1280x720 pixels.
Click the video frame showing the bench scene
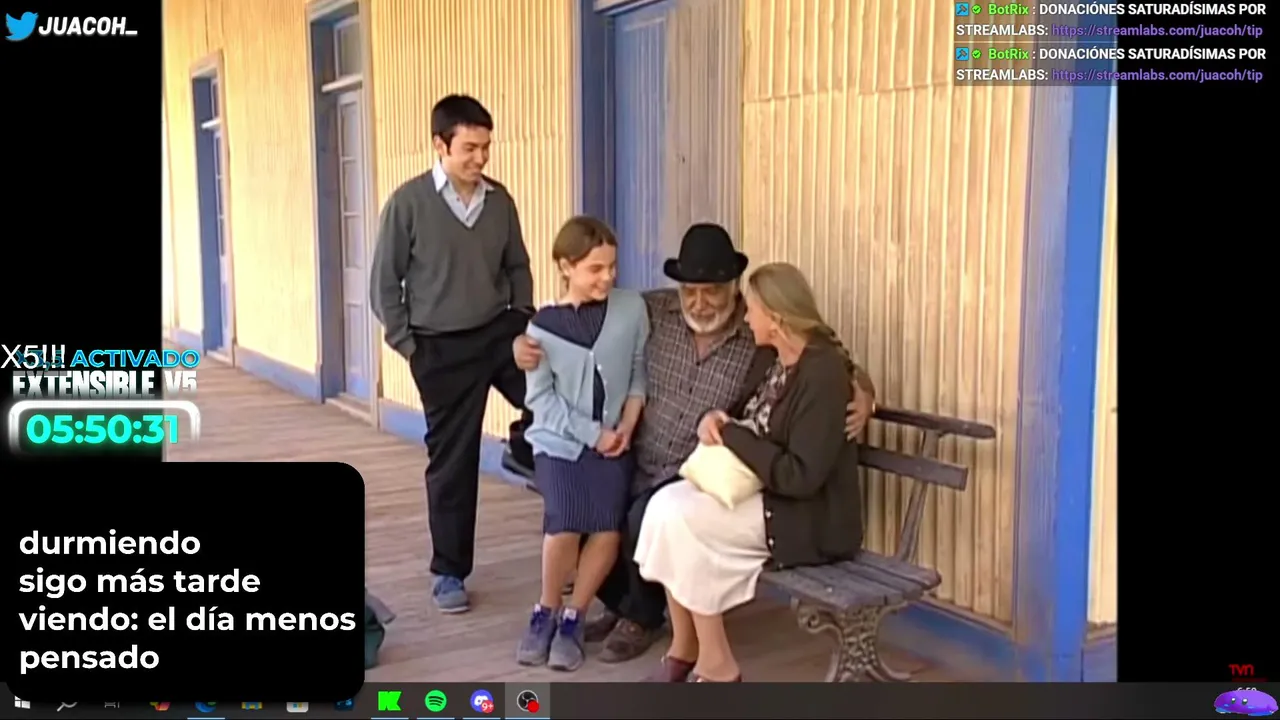point(640,341)
